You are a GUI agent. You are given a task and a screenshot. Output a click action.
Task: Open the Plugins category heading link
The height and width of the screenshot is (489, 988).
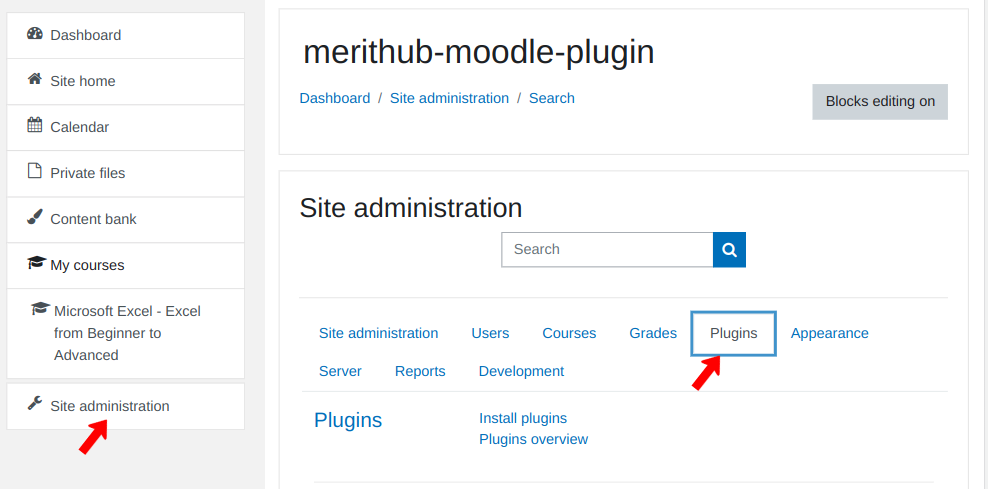pyautogui.click(x=348, y=420)
